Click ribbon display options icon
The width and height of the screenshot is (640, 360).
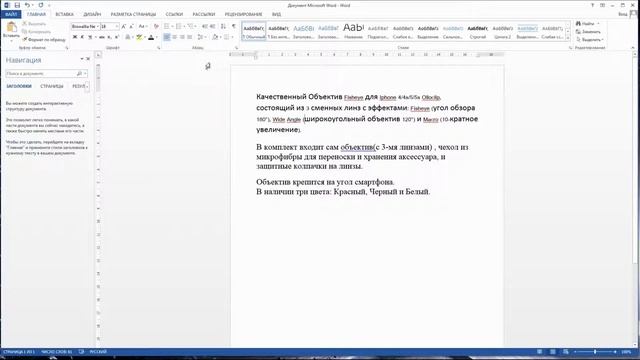(602, 5)
